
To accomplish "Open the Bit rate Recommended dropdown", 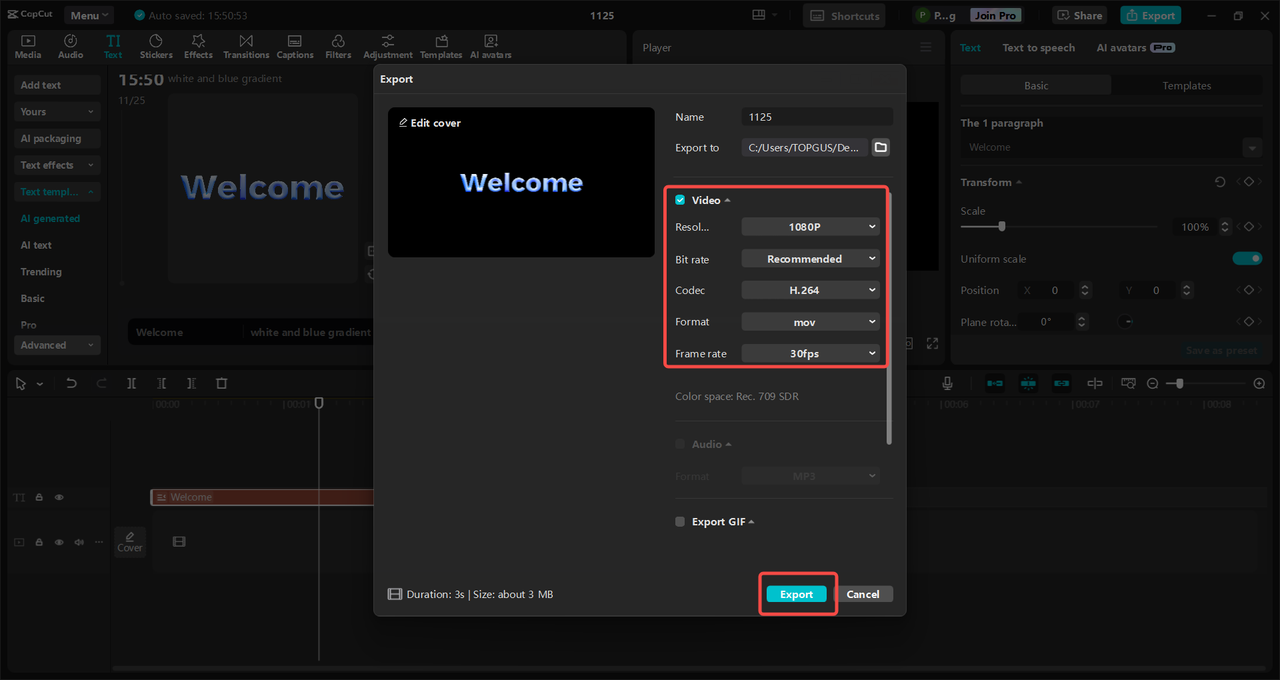I will click(811, 259).
